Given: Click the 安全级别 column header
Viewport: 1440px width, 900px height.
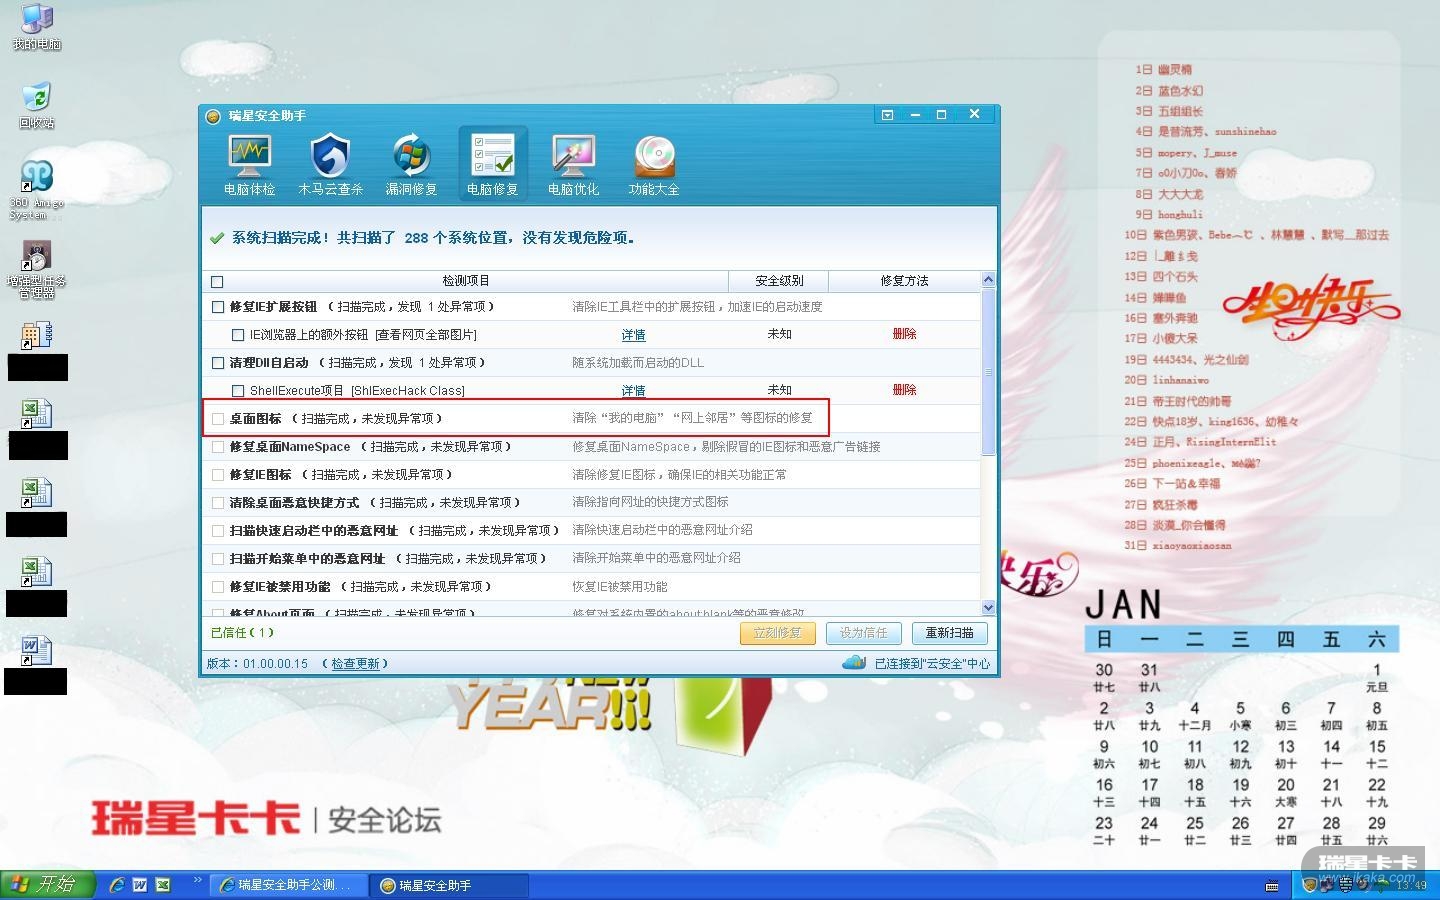Looking at the screenshot, I should [x=779, y=281].
